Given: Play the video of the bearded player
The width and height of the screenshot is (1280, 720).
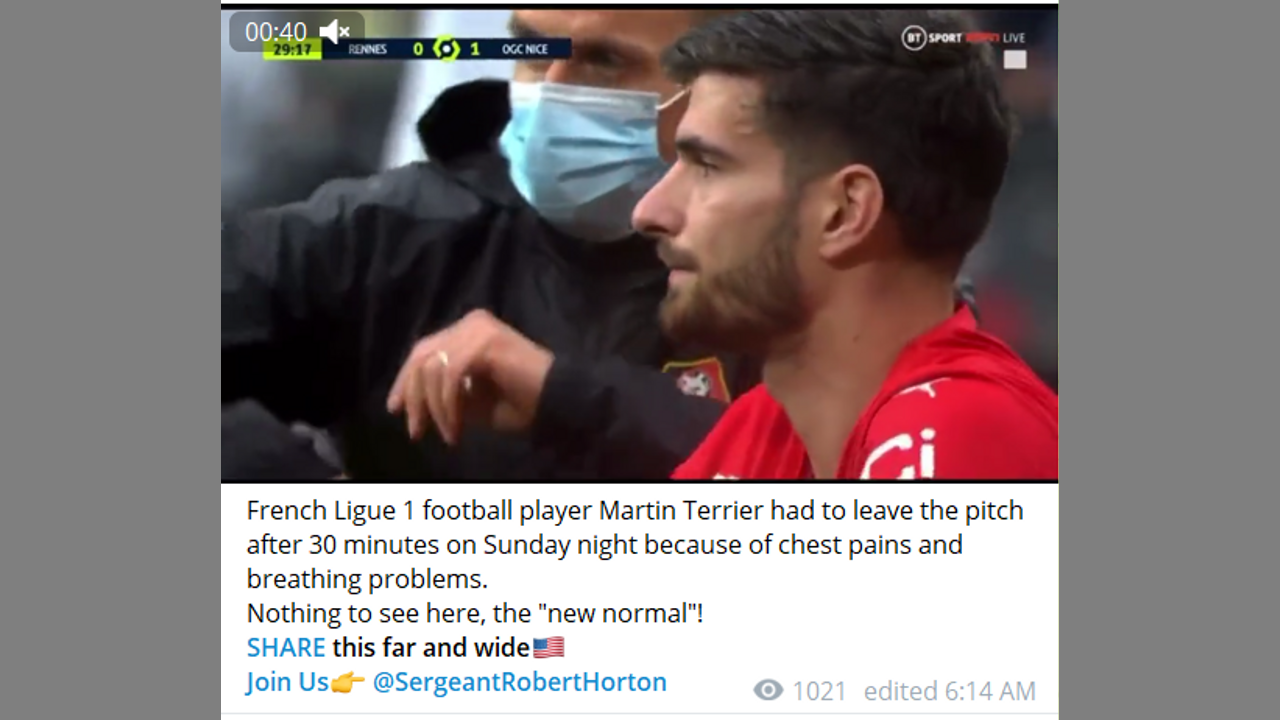Looking at the screenshot, I should coord(639,244).
